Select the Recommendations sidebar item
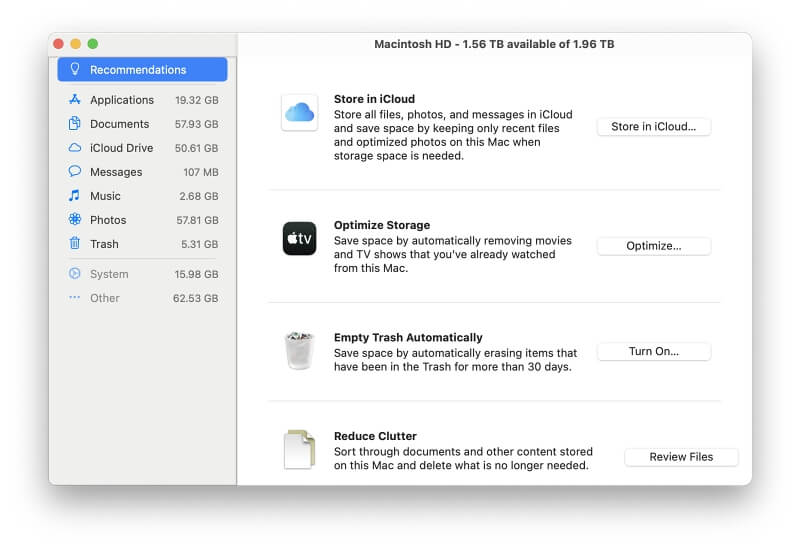 [x=142, y=69]
